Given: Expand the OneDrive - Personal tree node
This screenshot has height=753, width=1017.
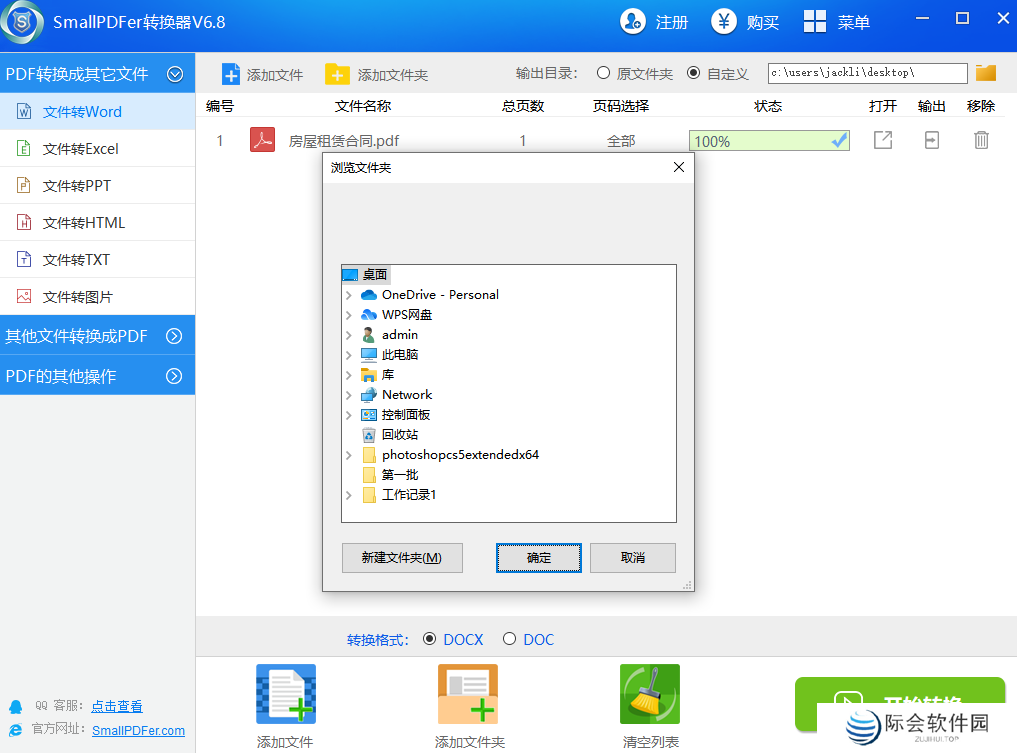Looking at the screenshot, I should pyautogui.click(x=348, y=295).
